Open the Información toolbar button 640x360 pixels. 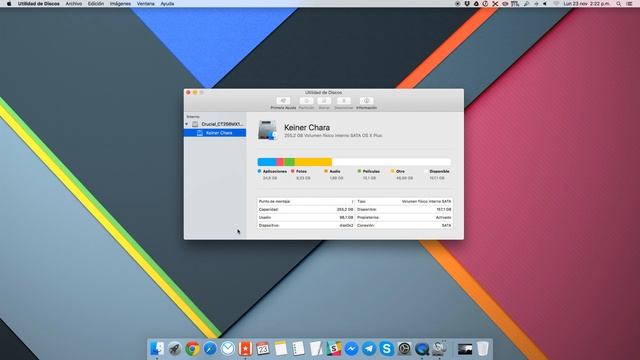367,103
